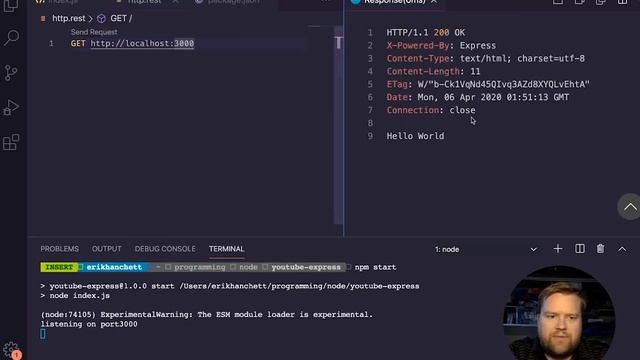
Task: Click the 'X-Powered-By' header line
Action: point(441,46)
